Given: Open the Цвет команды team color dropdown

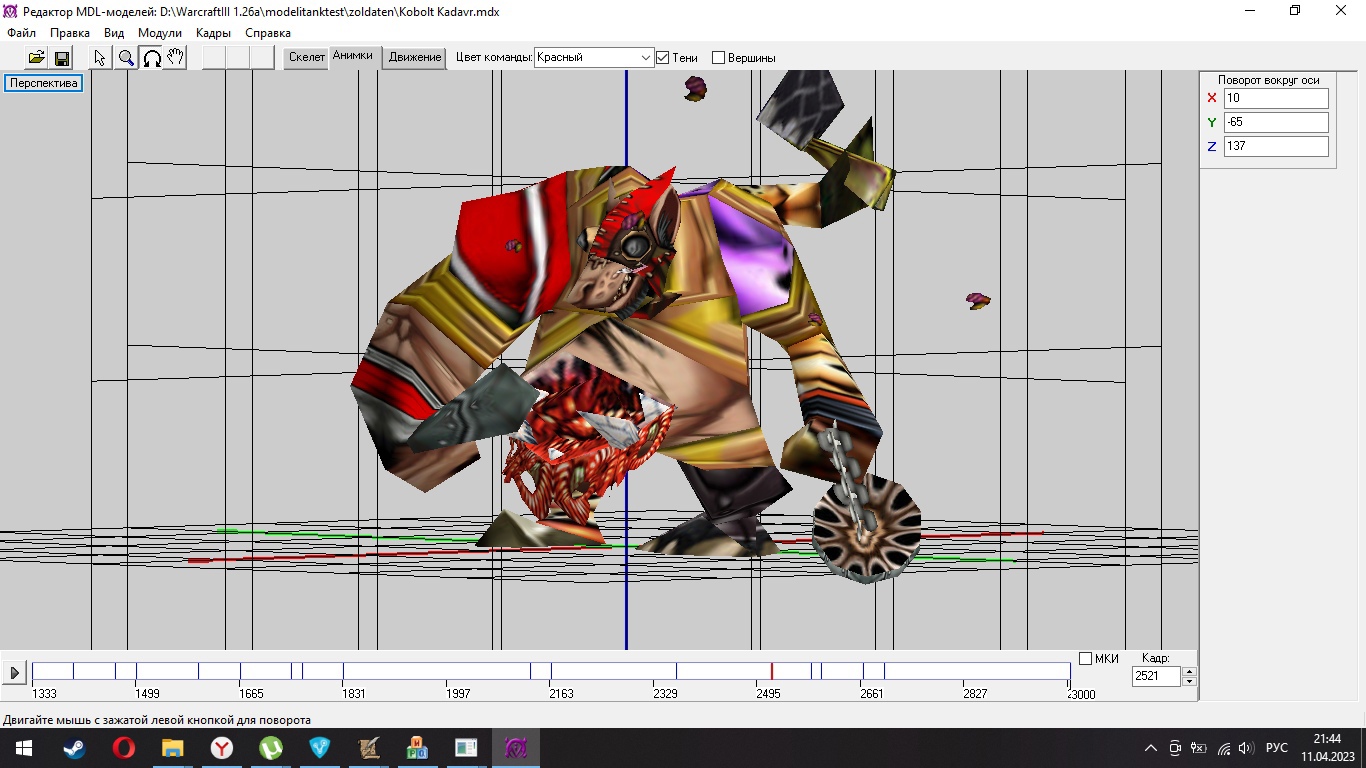Looking at the screenshot, I should pos(594,58).
